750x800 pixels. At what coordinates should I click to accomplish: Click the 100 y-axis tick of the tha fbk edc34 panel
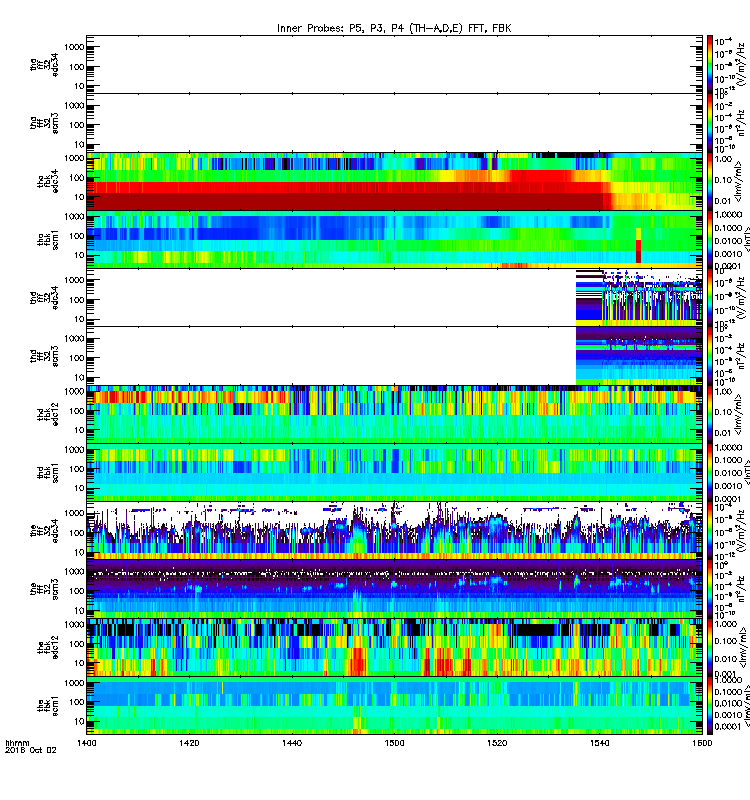tap(77, 178)
